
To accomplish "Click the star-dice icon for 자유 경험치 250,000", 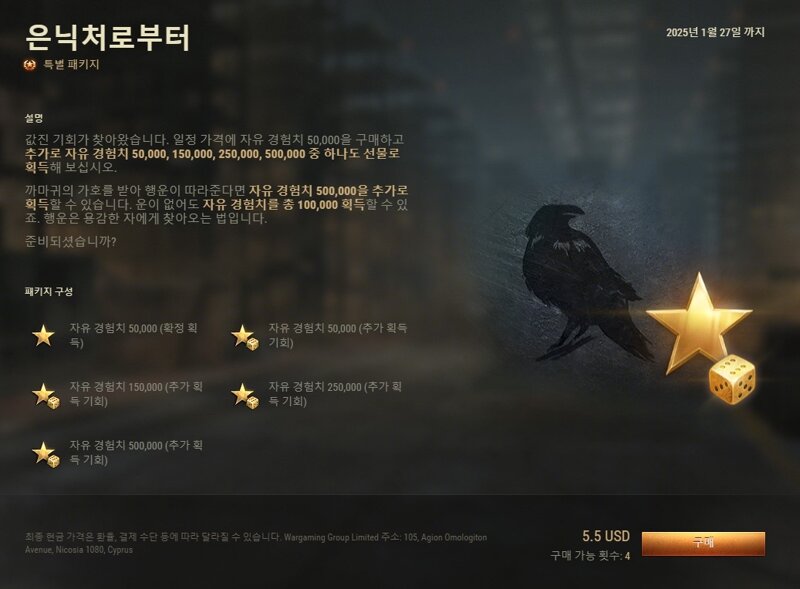I will tap(245, 396).
